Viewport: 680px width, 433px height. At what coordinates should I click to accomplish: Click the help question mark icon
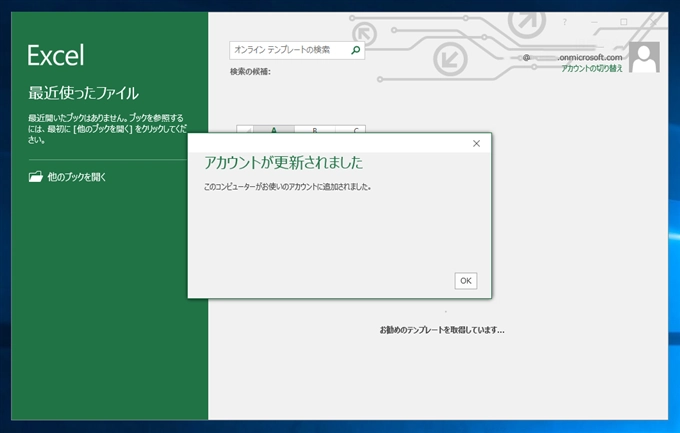click(x=565, y=22)
